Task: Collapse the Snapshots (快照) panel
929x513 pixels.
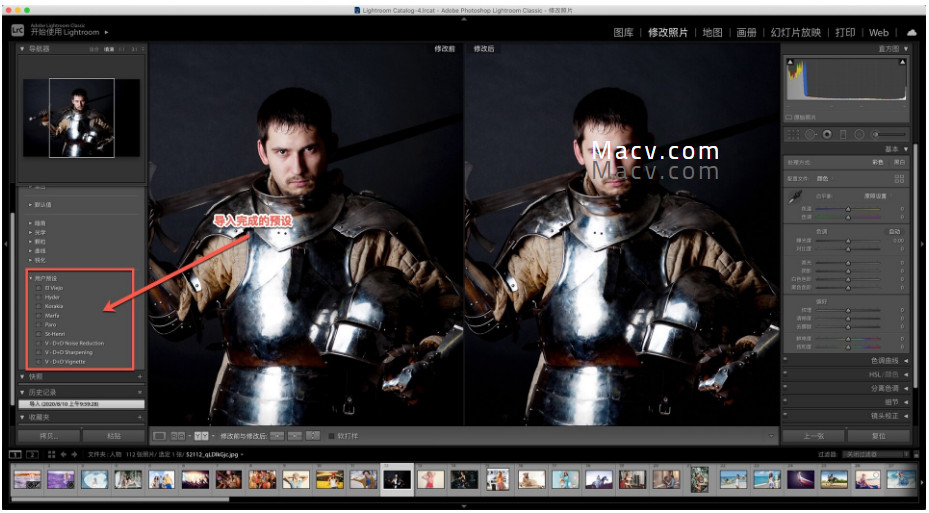Action: 23,377
